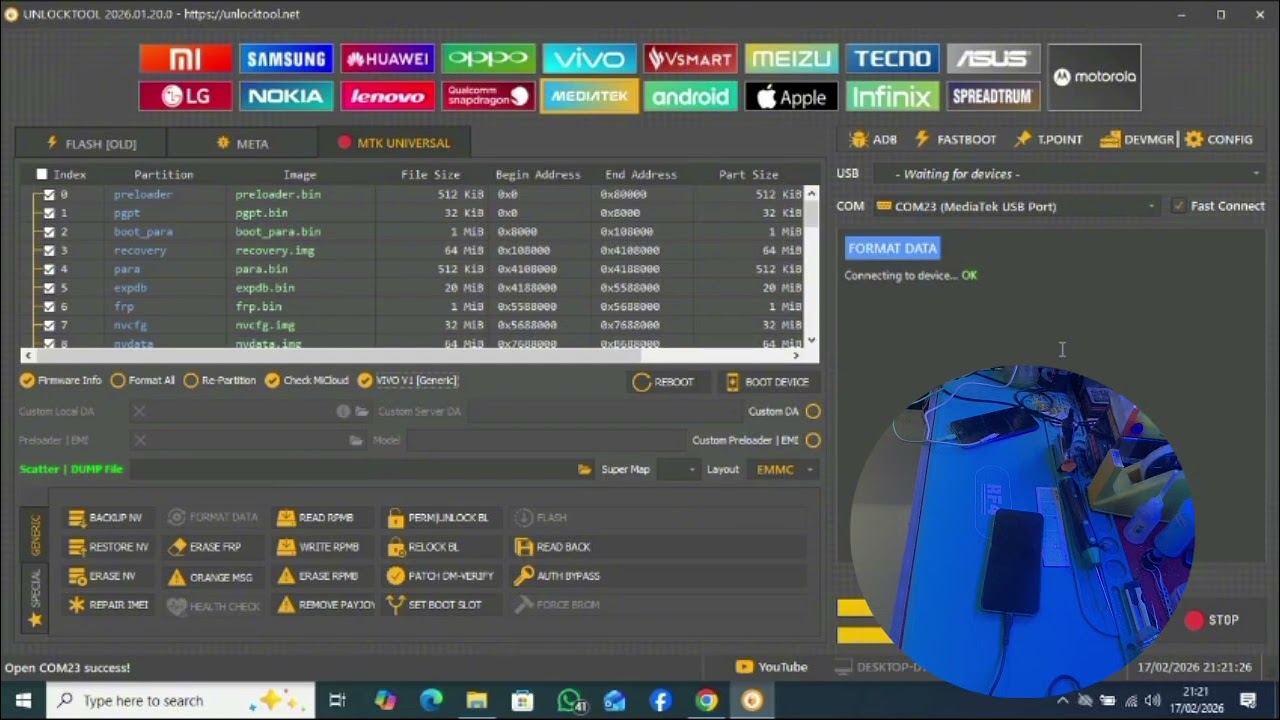Select the ASUS brand tile
The height and width of the screenshot is (720, 1280).
click(x=994, y=59)
